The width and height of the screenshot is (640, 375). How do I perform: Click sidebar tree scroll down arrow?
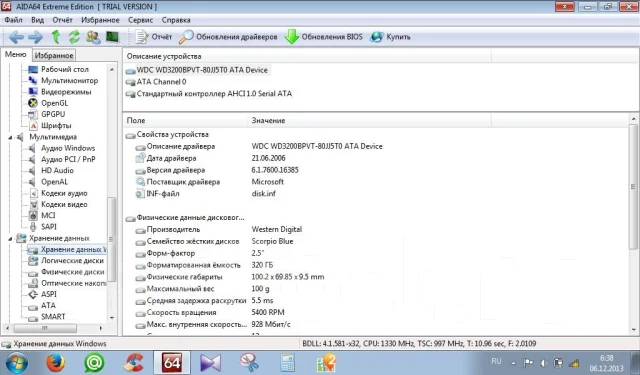[x=112, y=318]
